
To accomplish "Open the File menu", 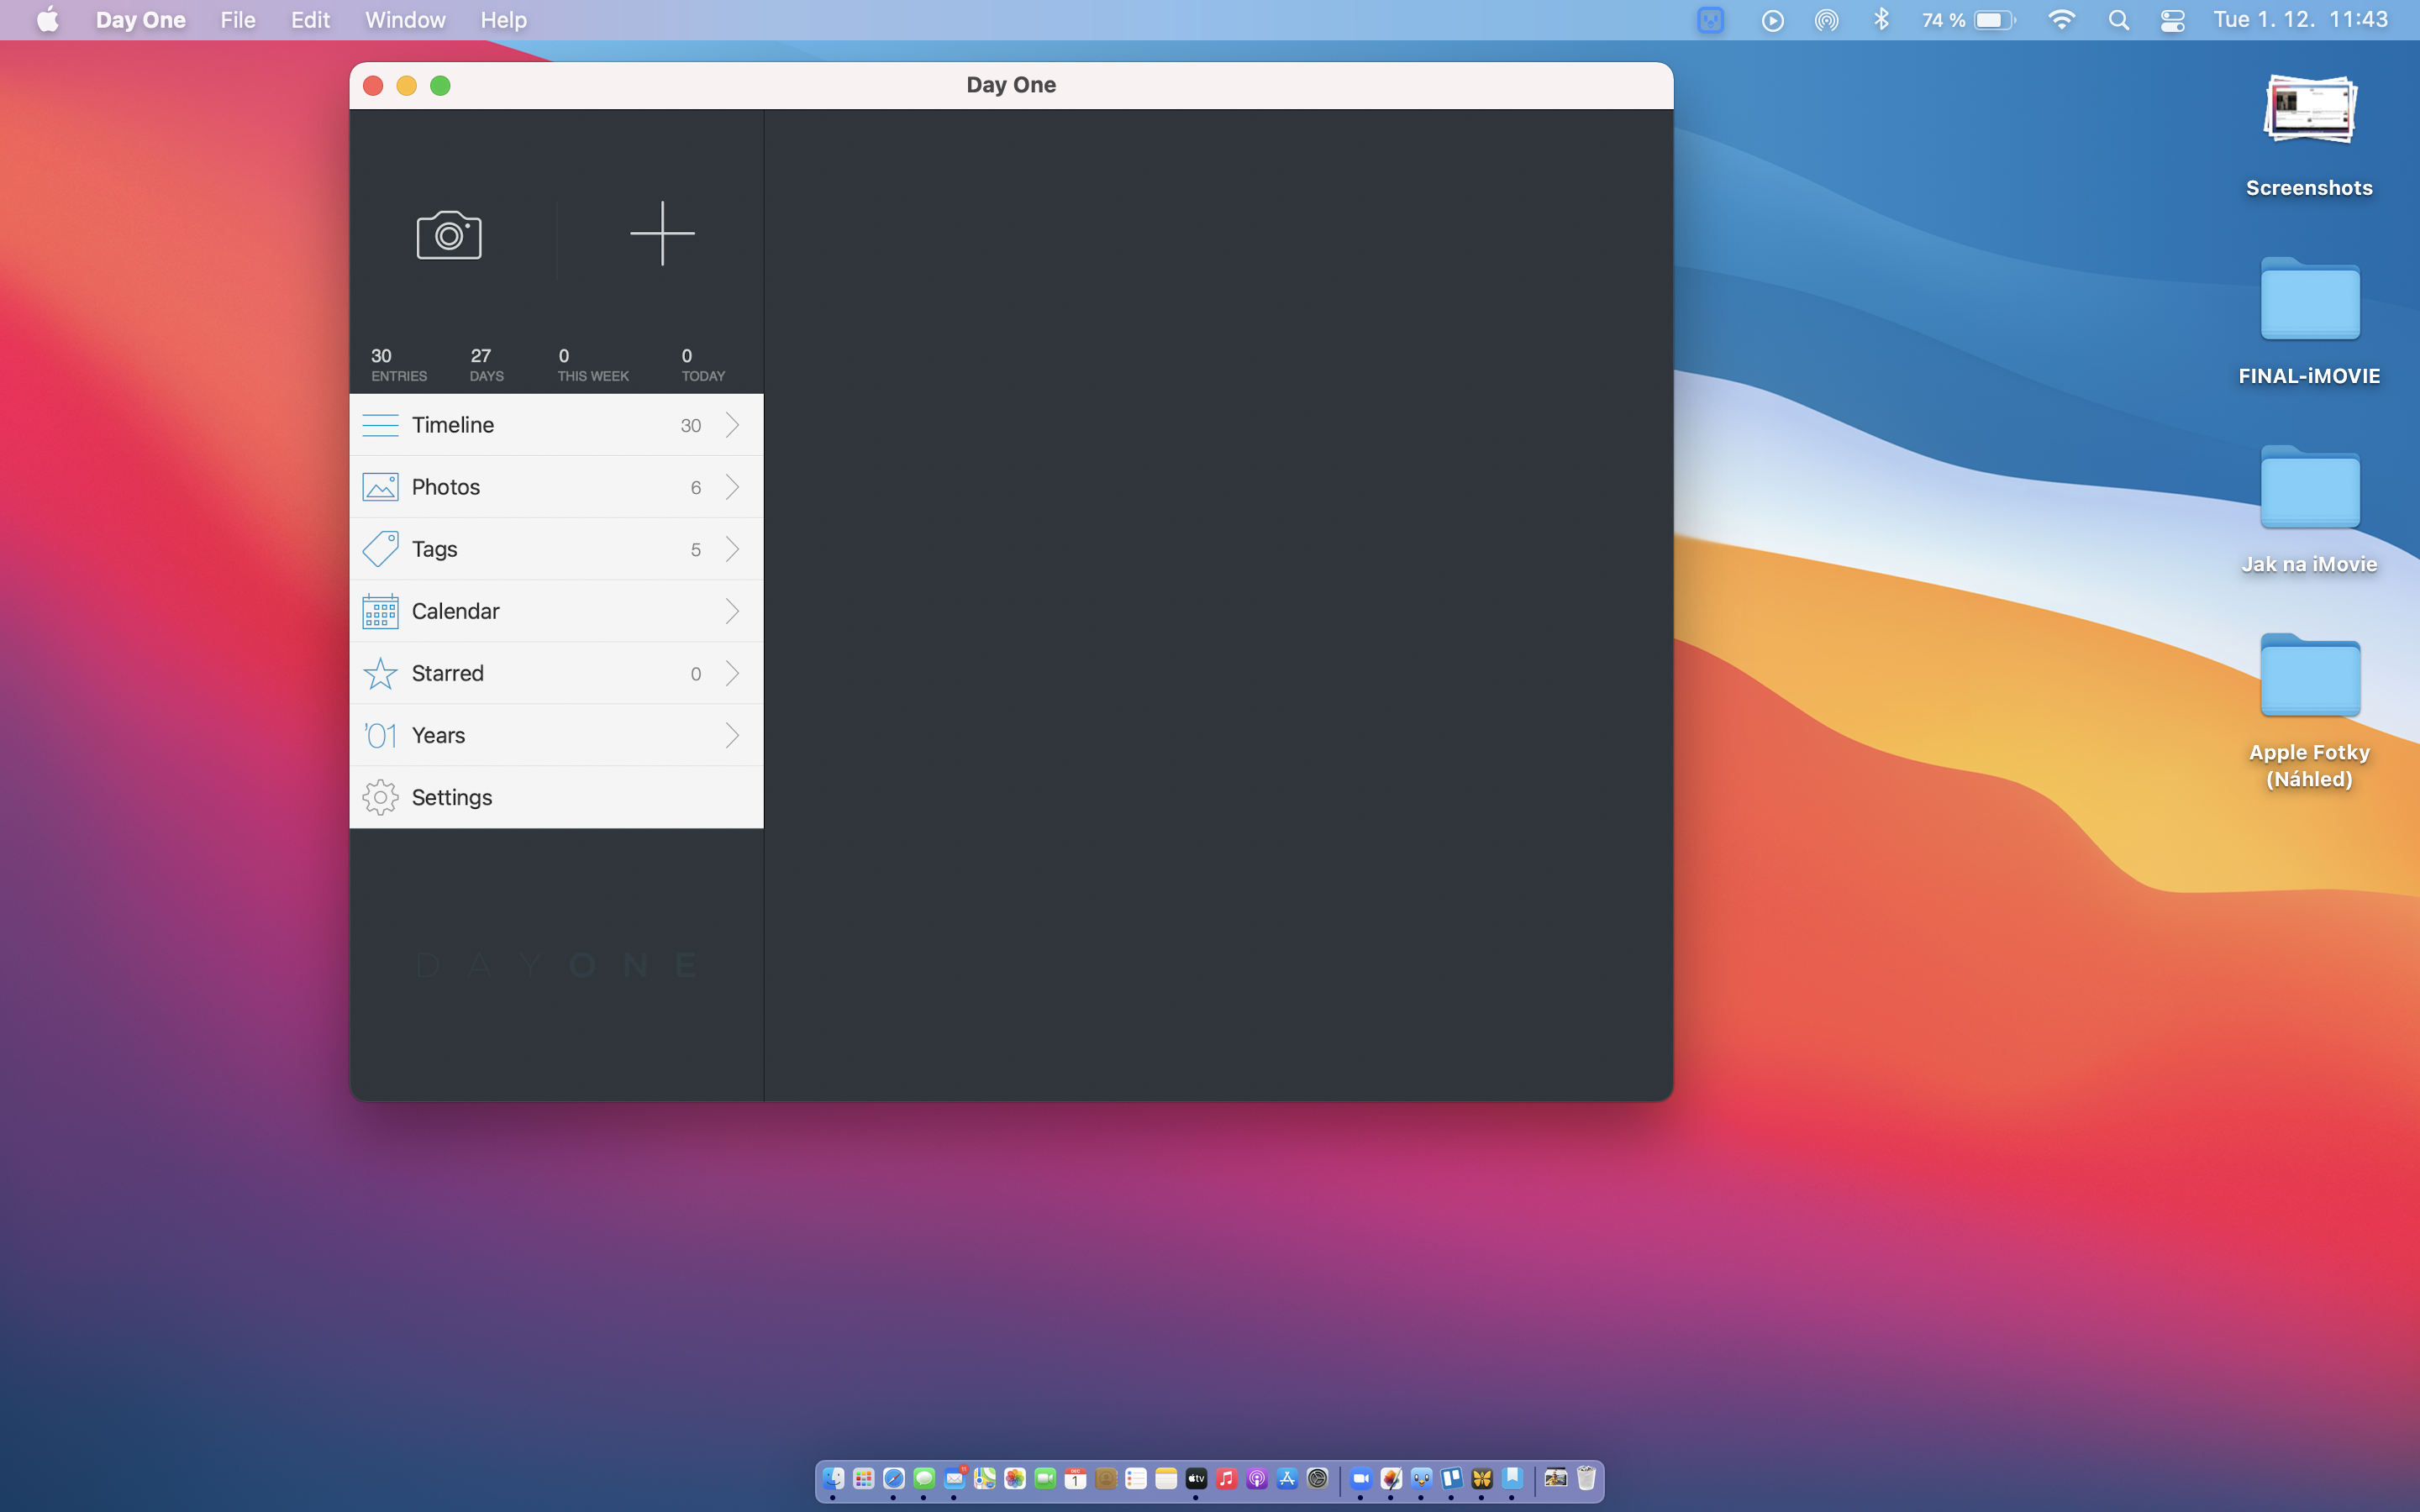I will coord(237,20).
